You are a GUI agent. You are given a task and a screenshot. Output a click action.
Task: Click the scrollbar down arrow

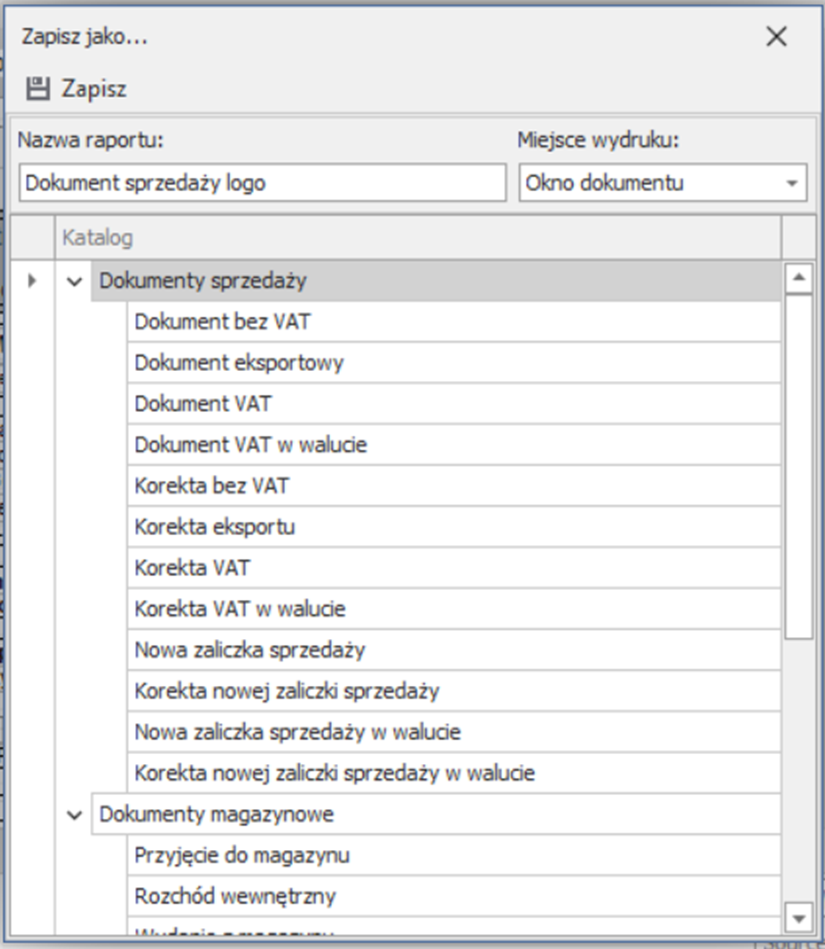[x=799, y=917]
